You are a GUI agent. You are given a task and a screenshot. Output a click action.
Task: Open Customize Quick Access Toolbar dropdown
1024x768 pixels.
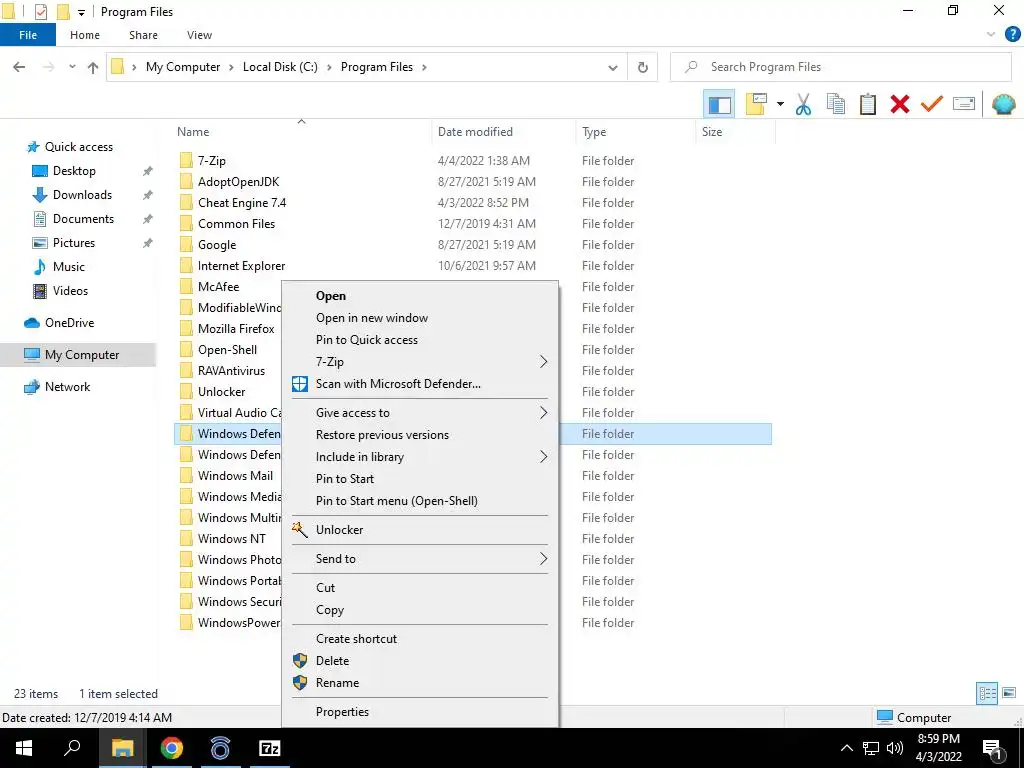click(x=81, y=12)
